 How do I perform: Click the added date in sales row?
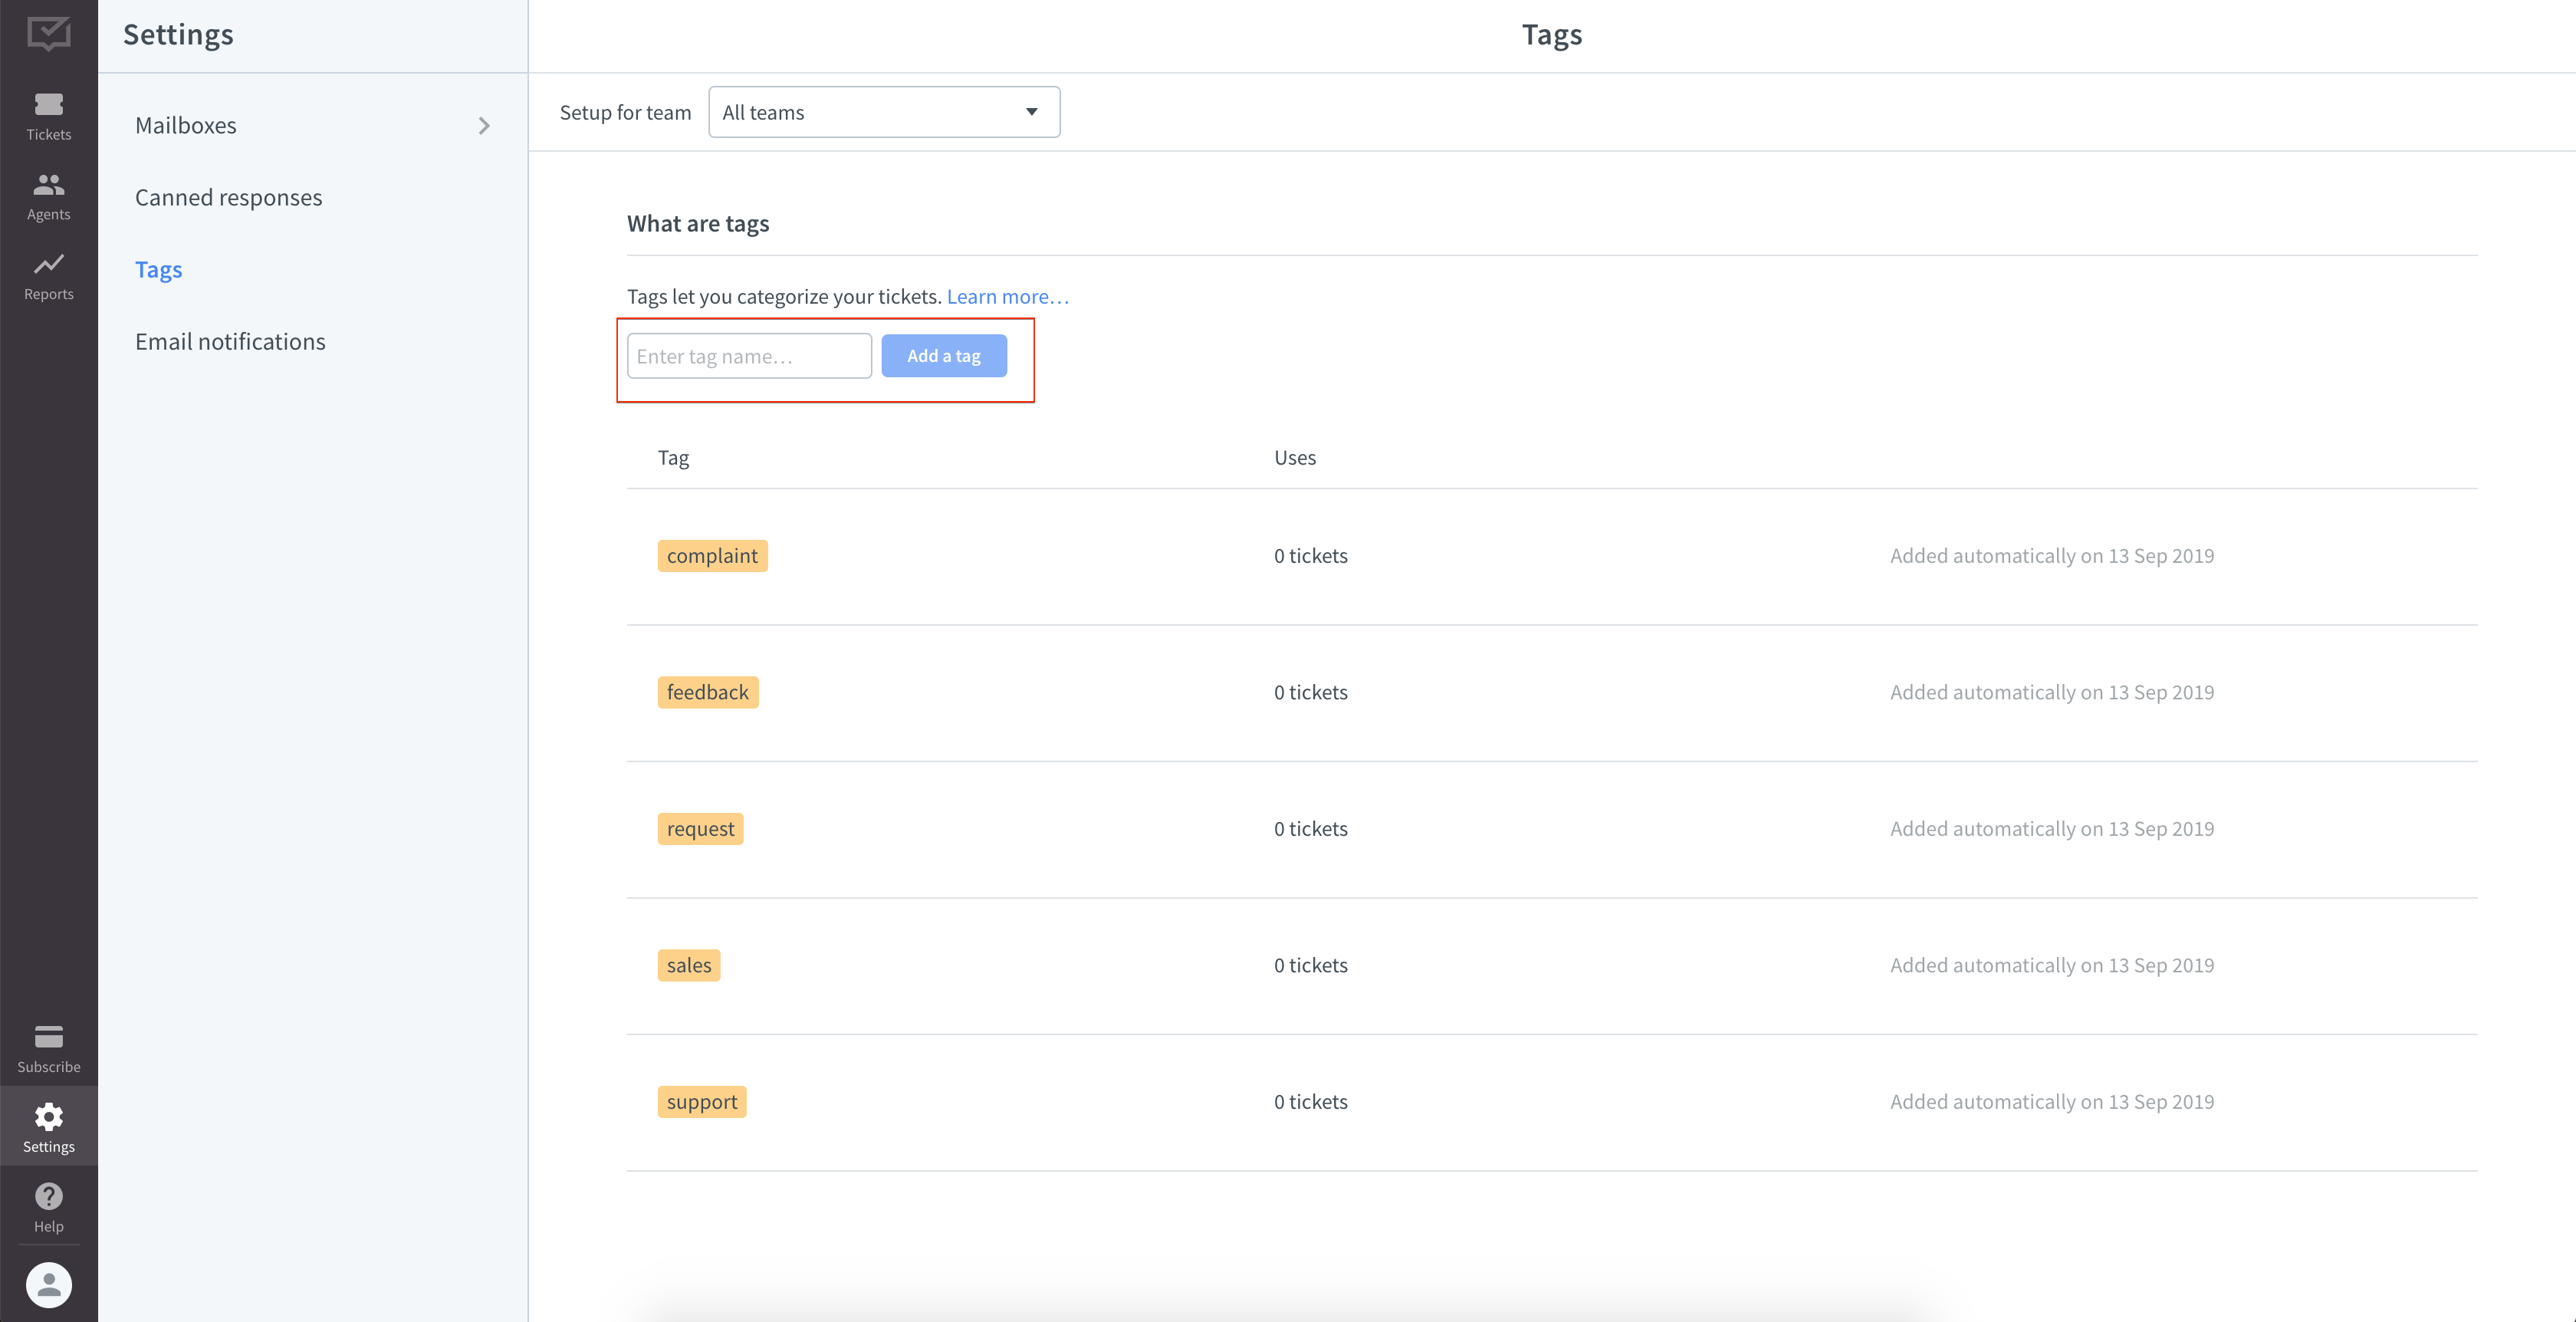coord(2051,965)
